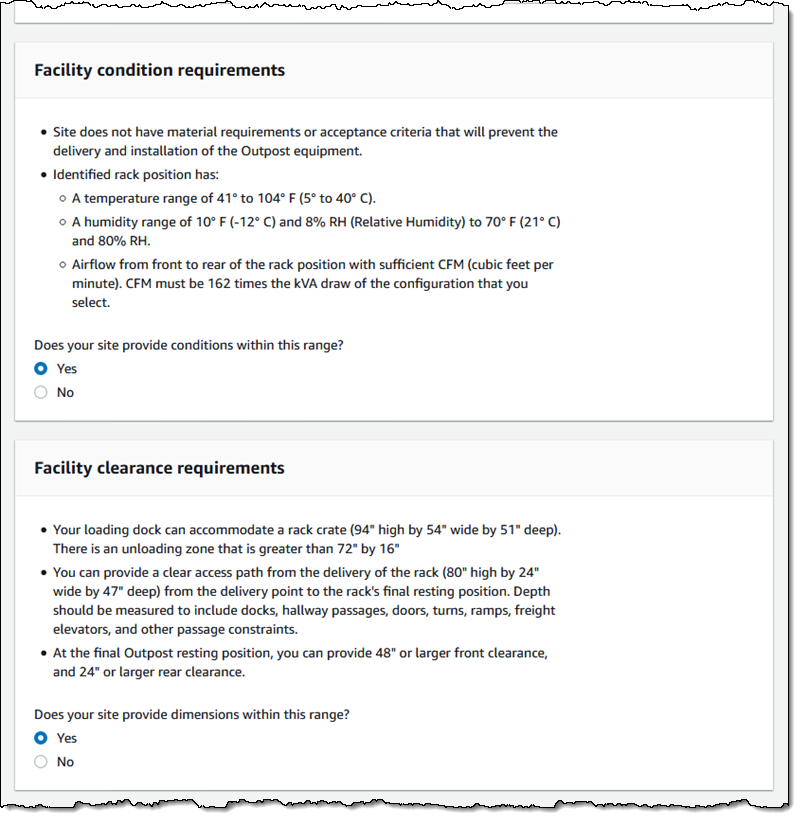
Task: Click the 'No' label text under conditions question
Action: tap(65, 393)
